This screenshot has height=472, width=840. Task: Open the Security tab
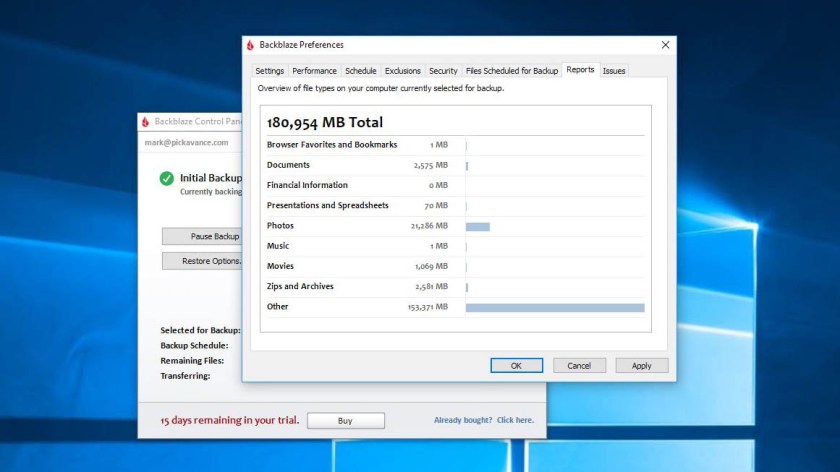click(443, 71)
